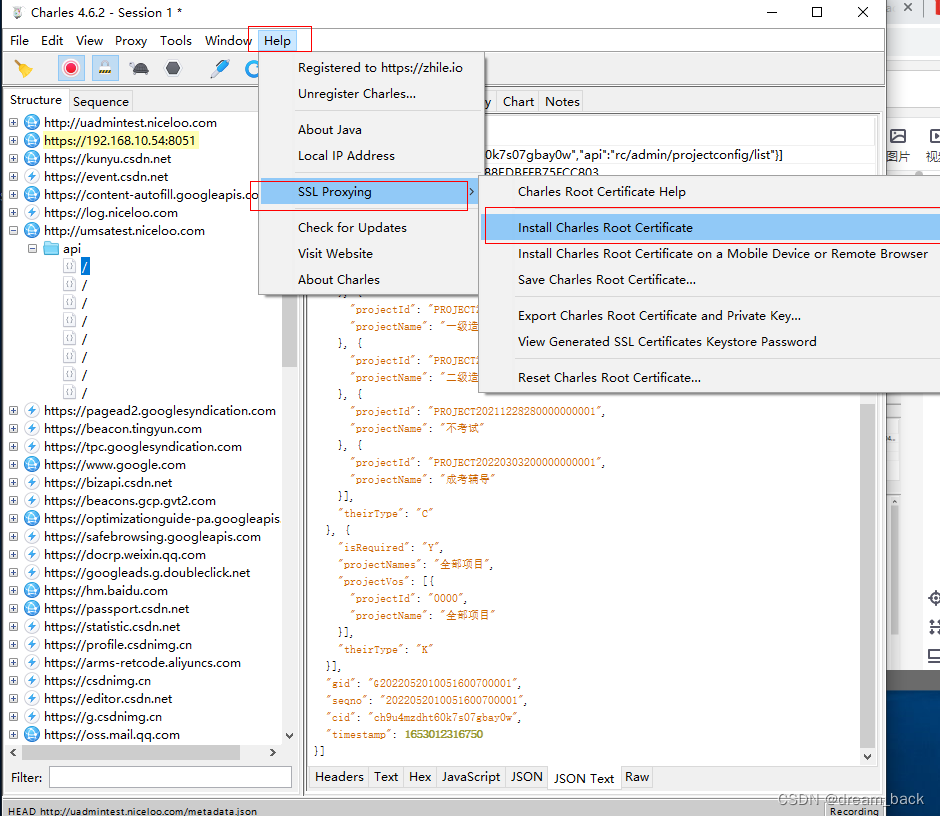The image size is (940, 816).
Task: Open the Proxy menu
Action: point(131,41)
